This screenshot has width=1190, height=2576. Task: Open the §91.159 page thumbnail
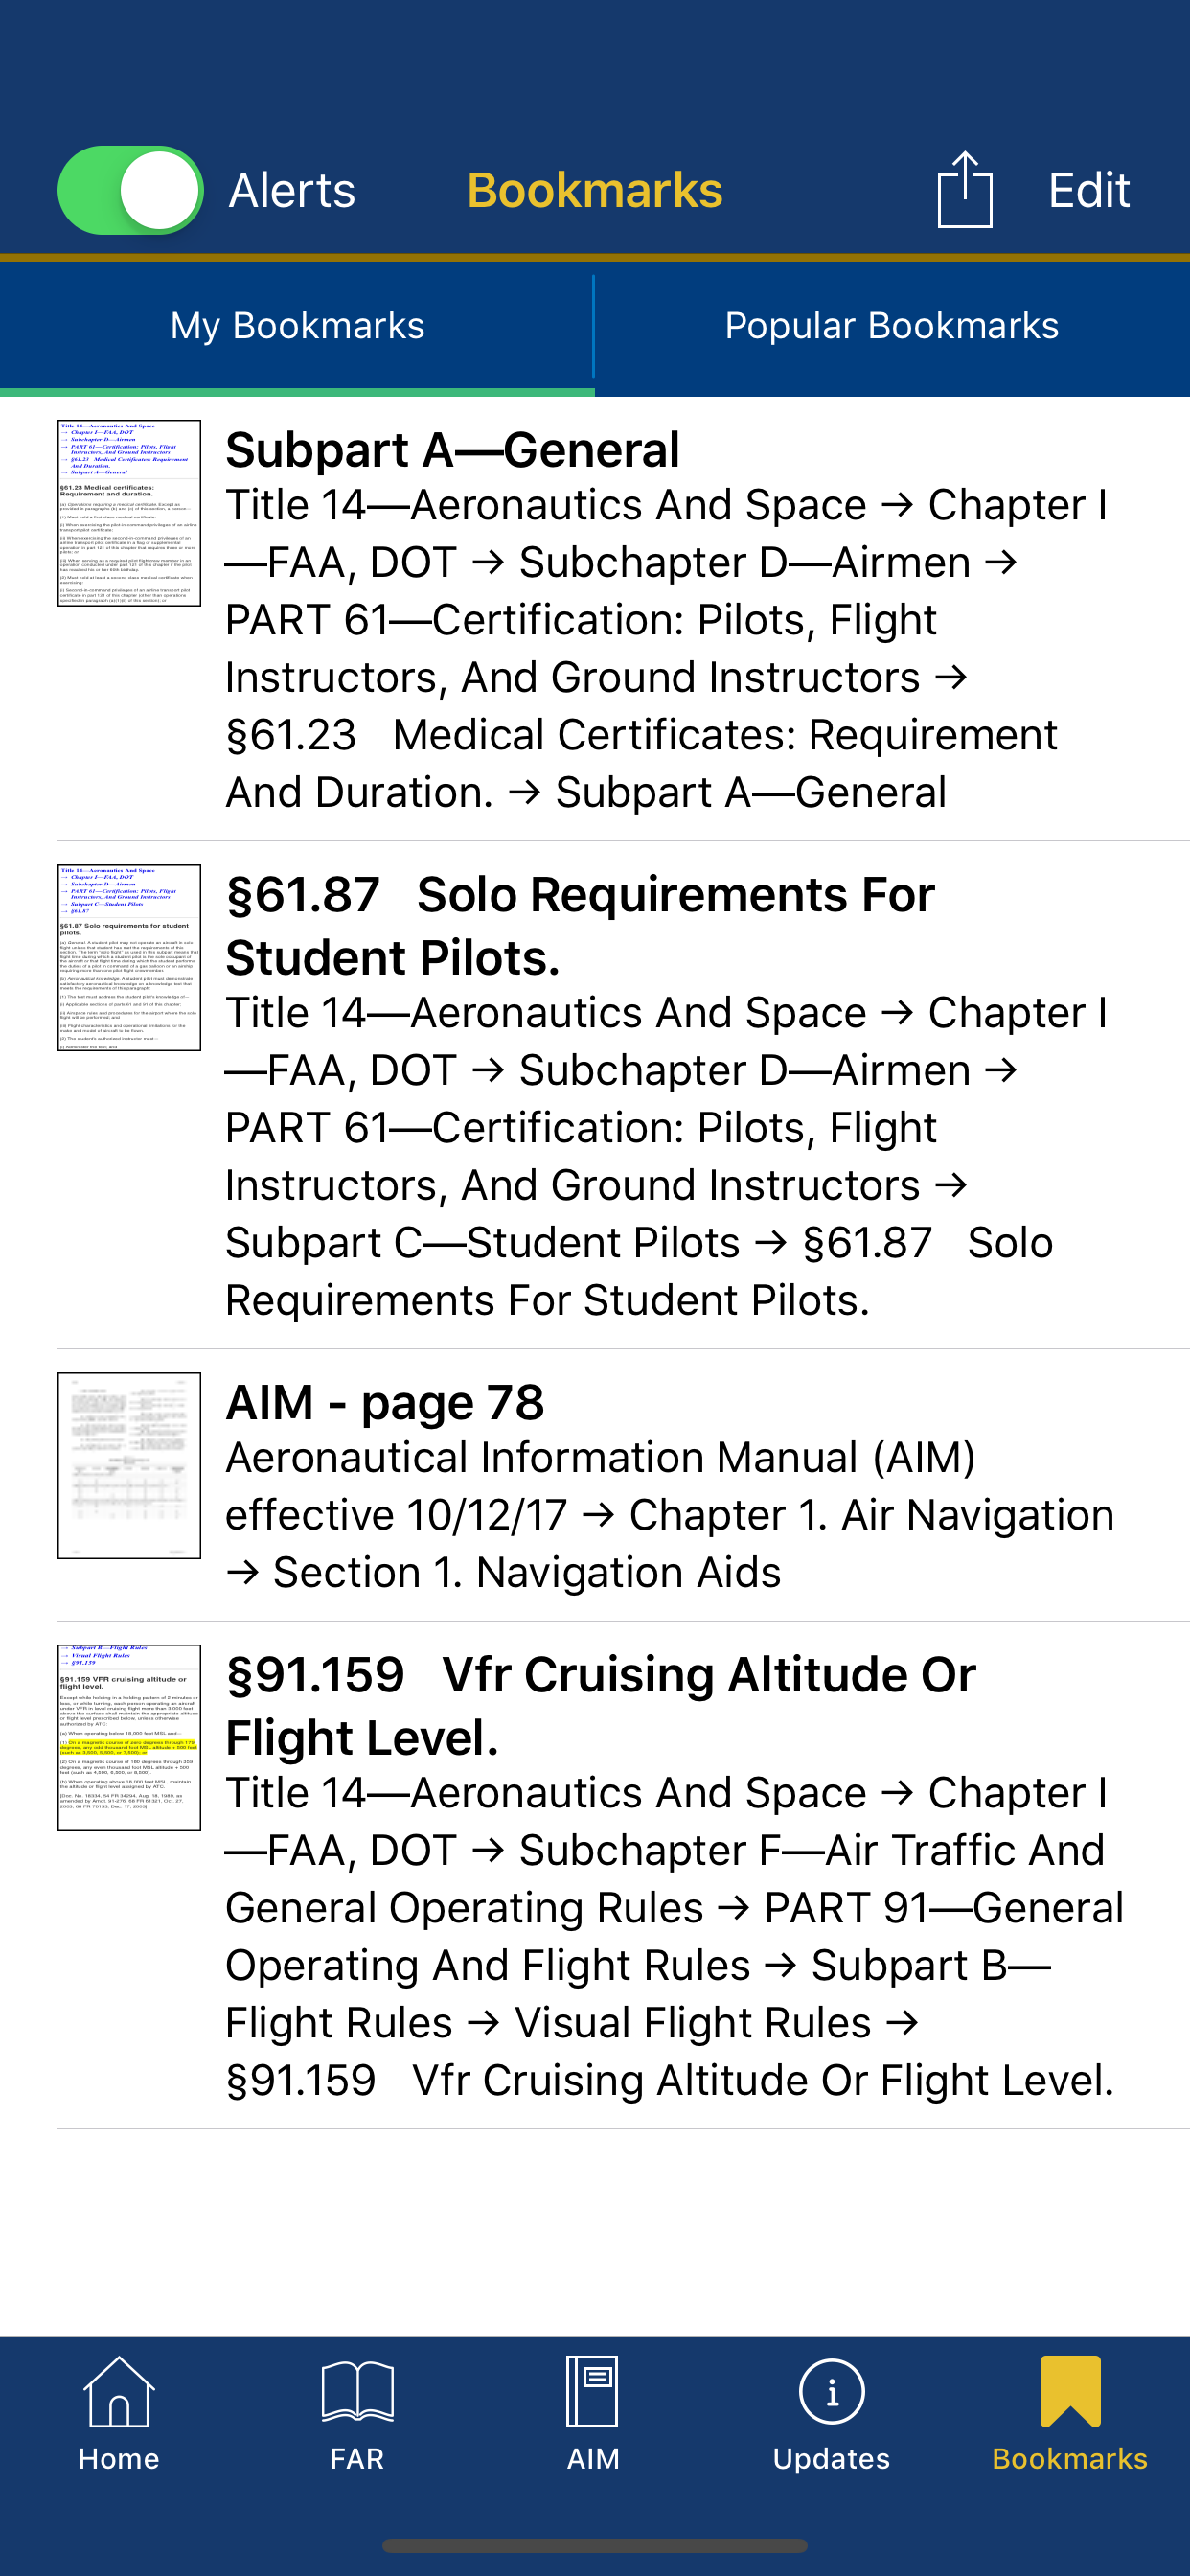click(x=129, y=1737)
